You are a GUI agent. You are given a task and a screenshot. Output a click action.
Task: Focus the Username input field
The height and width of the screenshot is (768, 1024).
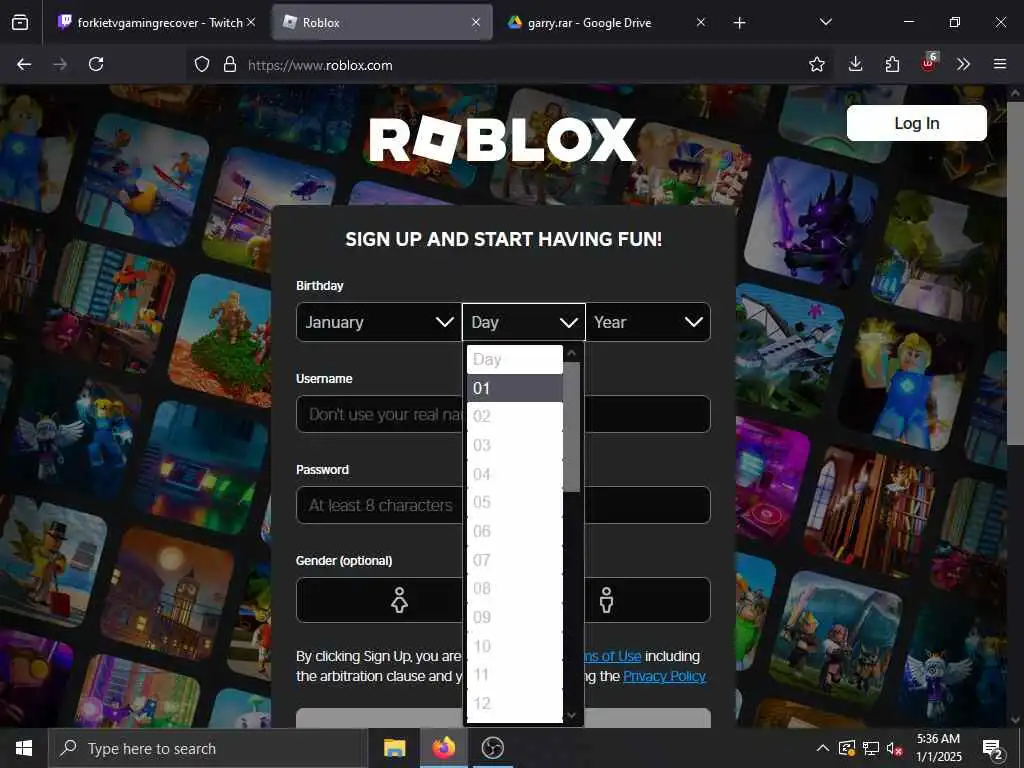(x=503, y=414)
